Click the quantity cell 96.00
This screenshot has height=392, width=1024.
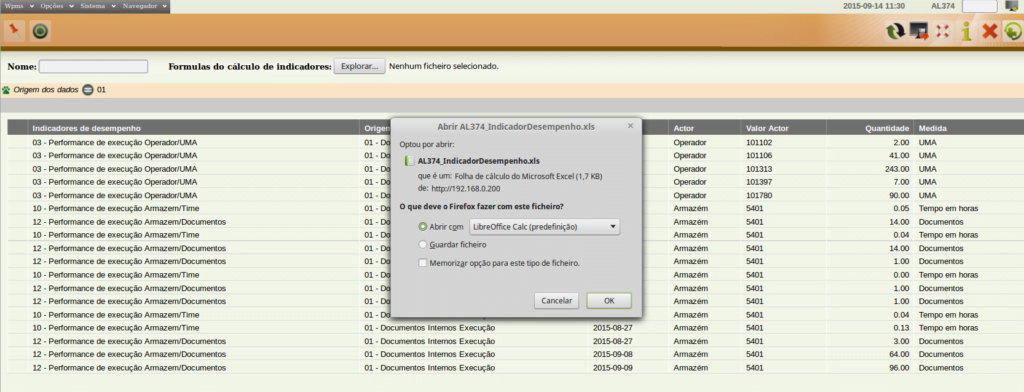coord(899,368)
